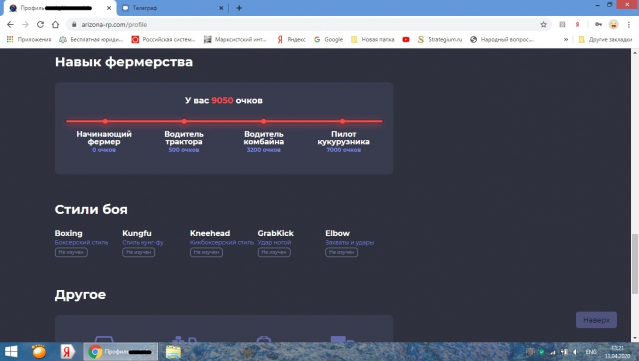
Task: Go back using the browser arrow
Action: click(x=10, y=24)
